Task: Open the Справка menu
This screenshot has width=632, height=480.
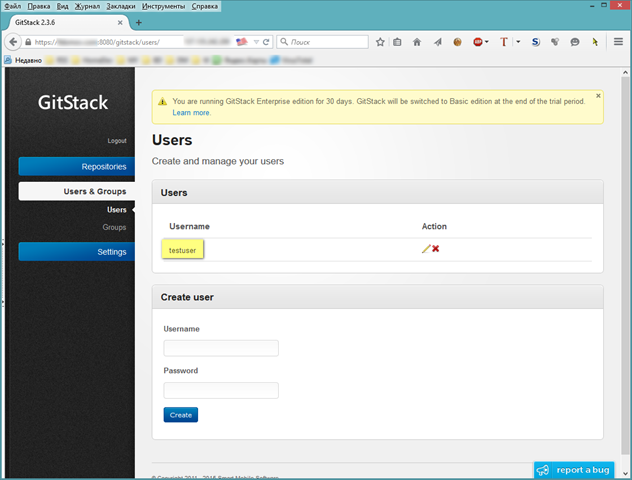Action: pos(205,6)
